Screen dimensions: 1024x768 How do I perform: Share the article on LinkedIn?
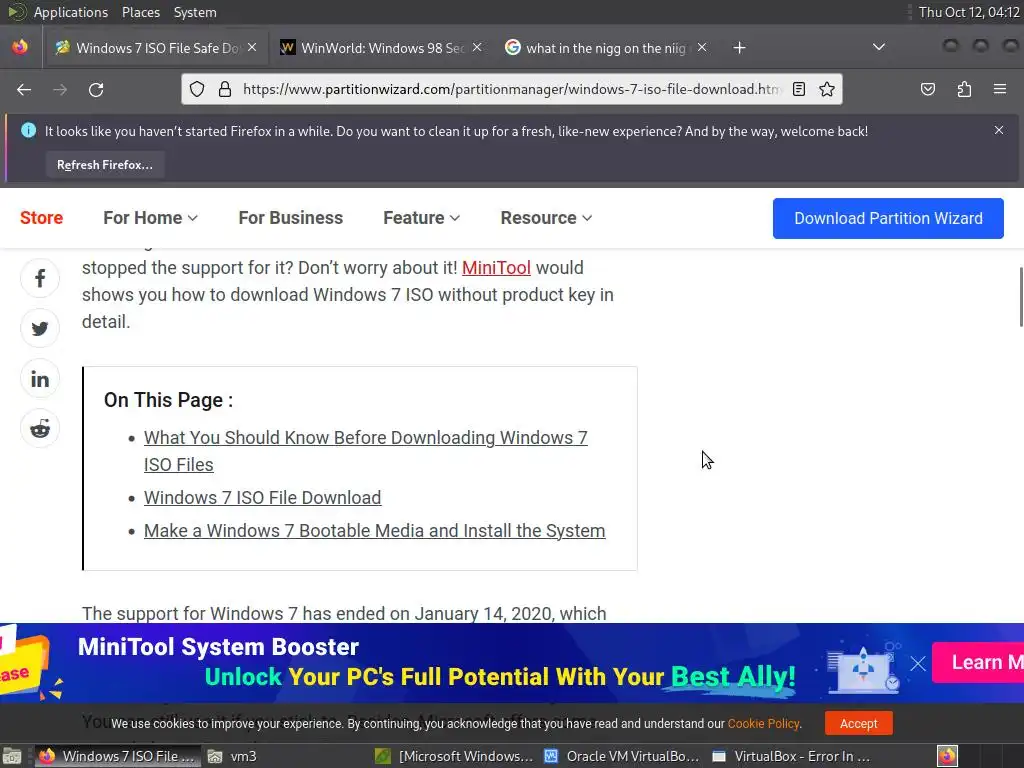tap(40, 379)
